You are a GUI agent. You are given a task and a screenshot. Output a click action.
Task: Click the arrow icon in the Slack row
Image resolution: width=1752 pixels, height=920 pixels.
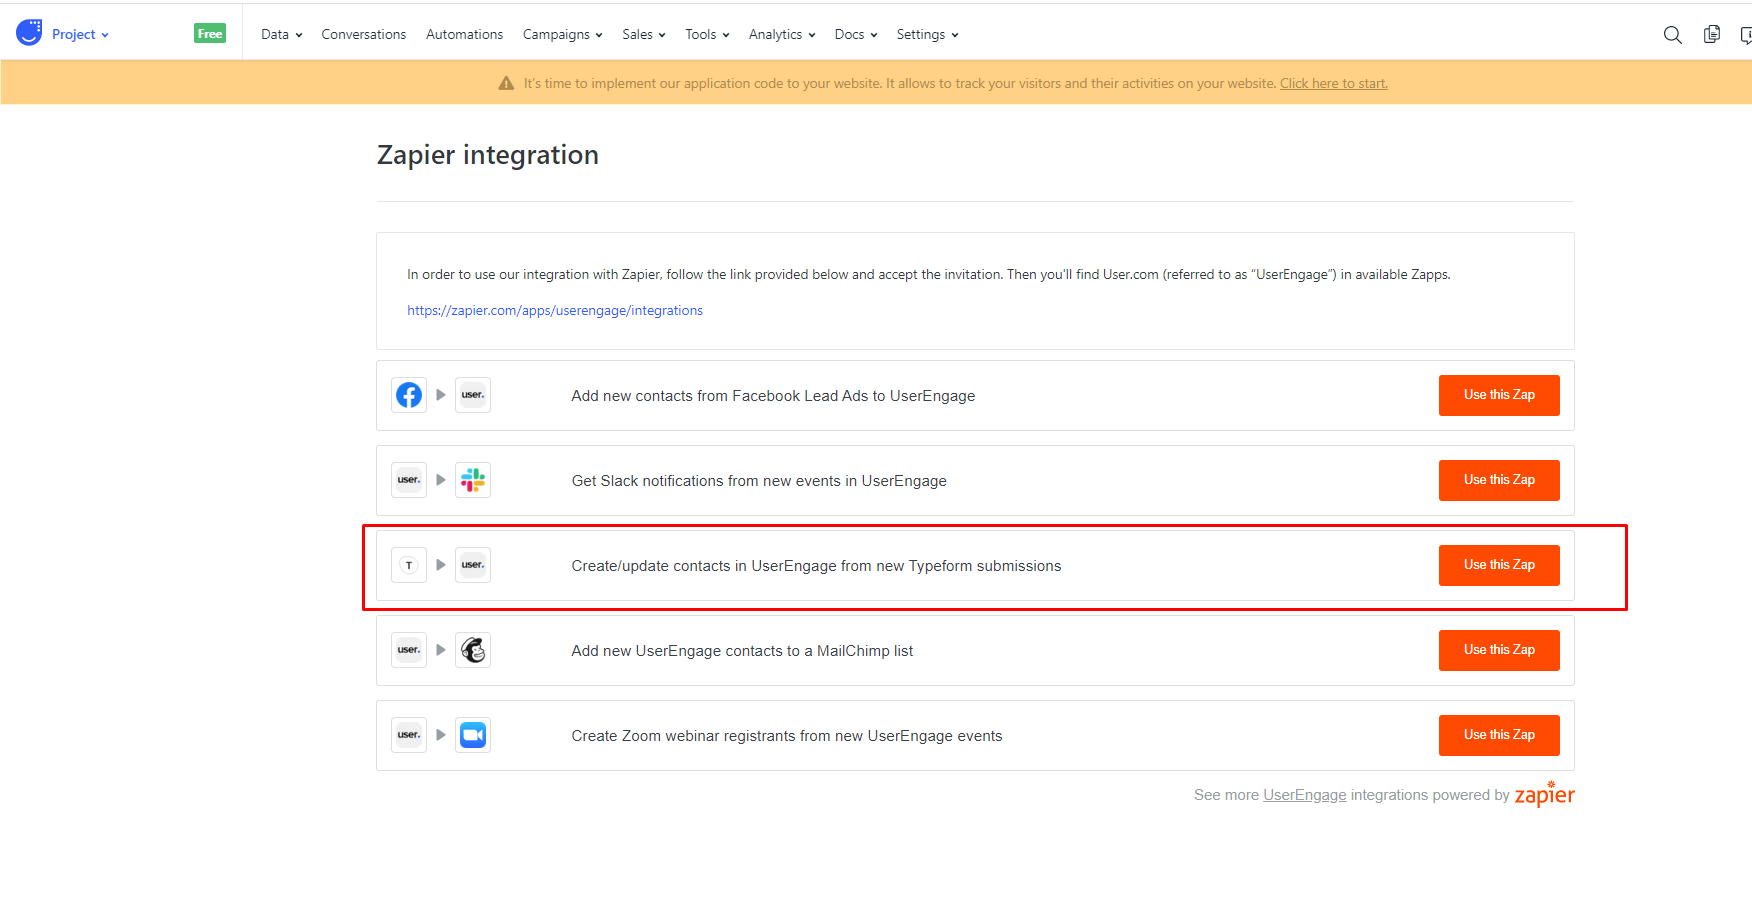[x=441, y=480]
